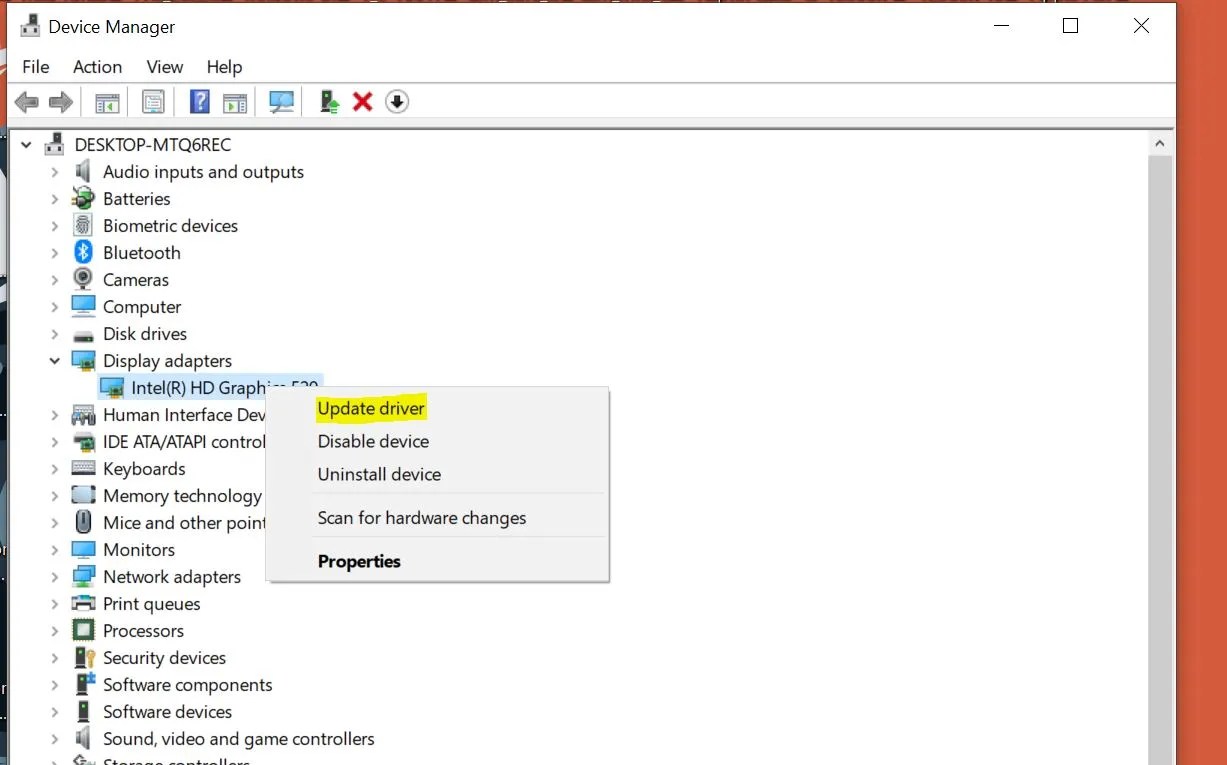1227x765 pixels.
Task: Click the scrollbar up arrow
Action: point(1160,143)
